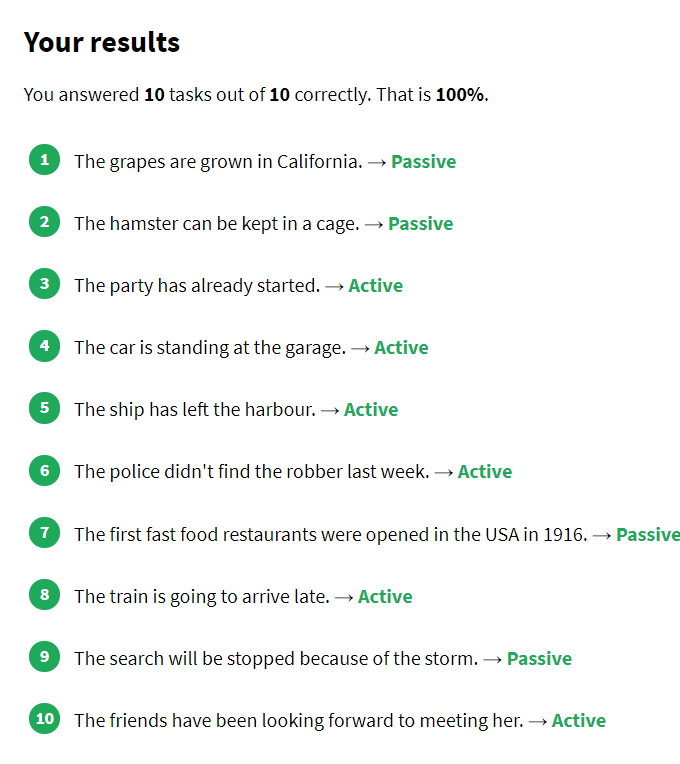Select the green number 5 badge
This screenshot has height=764, width=680.
[44, 408]
